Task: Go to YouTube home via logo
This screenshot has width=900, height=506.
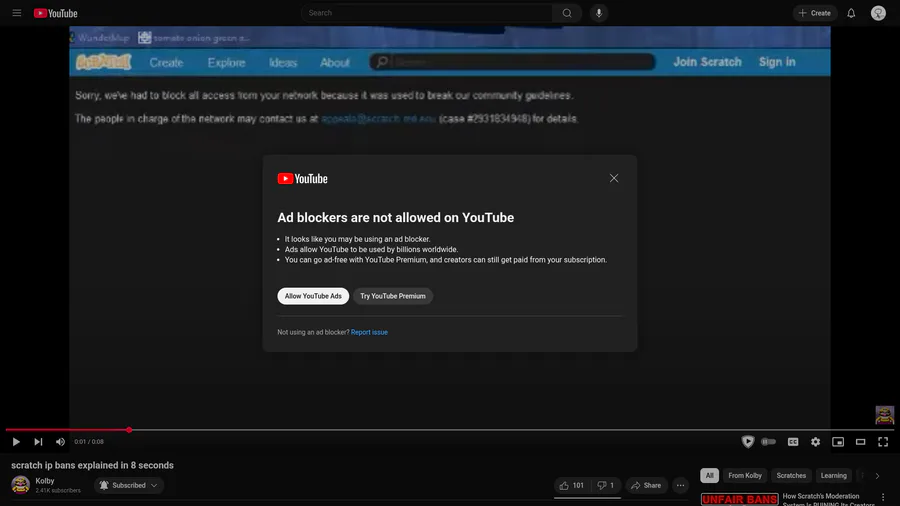Action: pos(55,13)
